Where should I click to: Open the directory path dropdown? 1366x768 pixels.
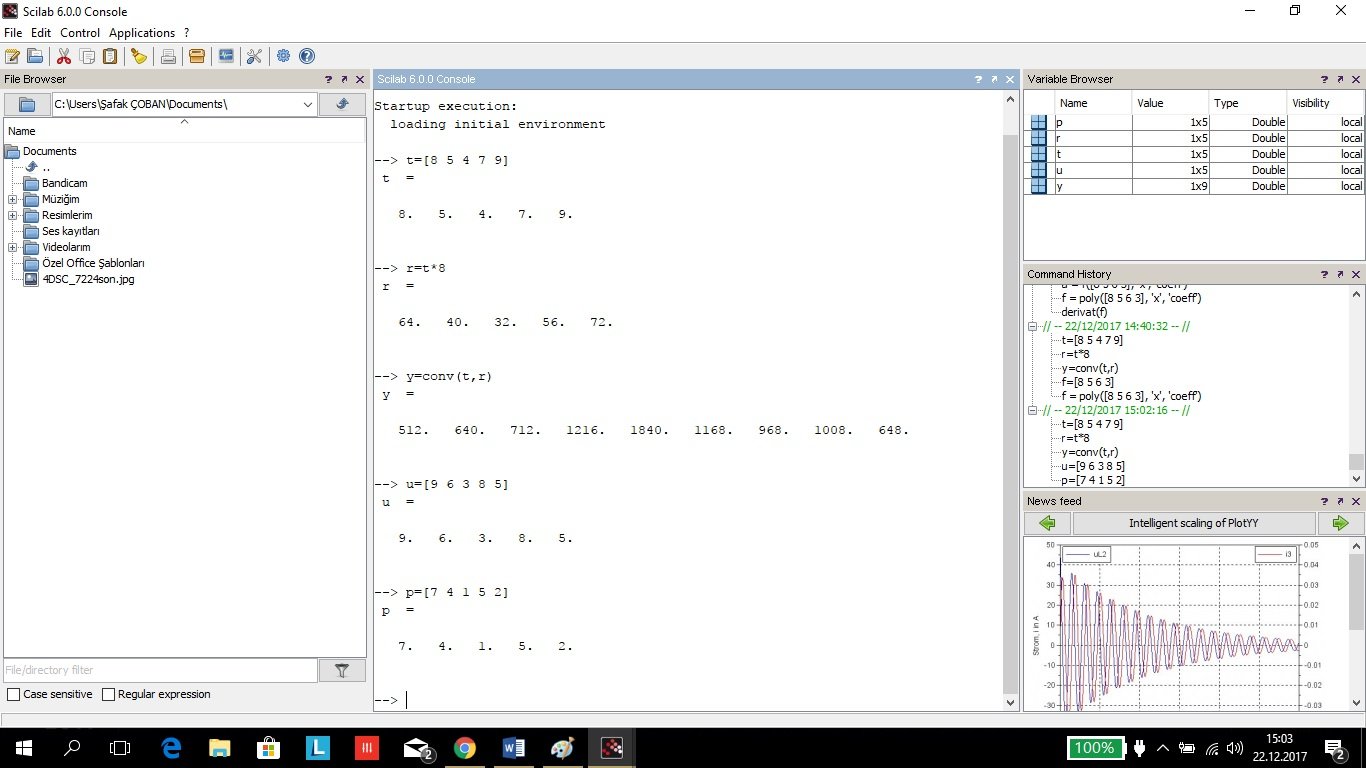click(x=308, y=104)
